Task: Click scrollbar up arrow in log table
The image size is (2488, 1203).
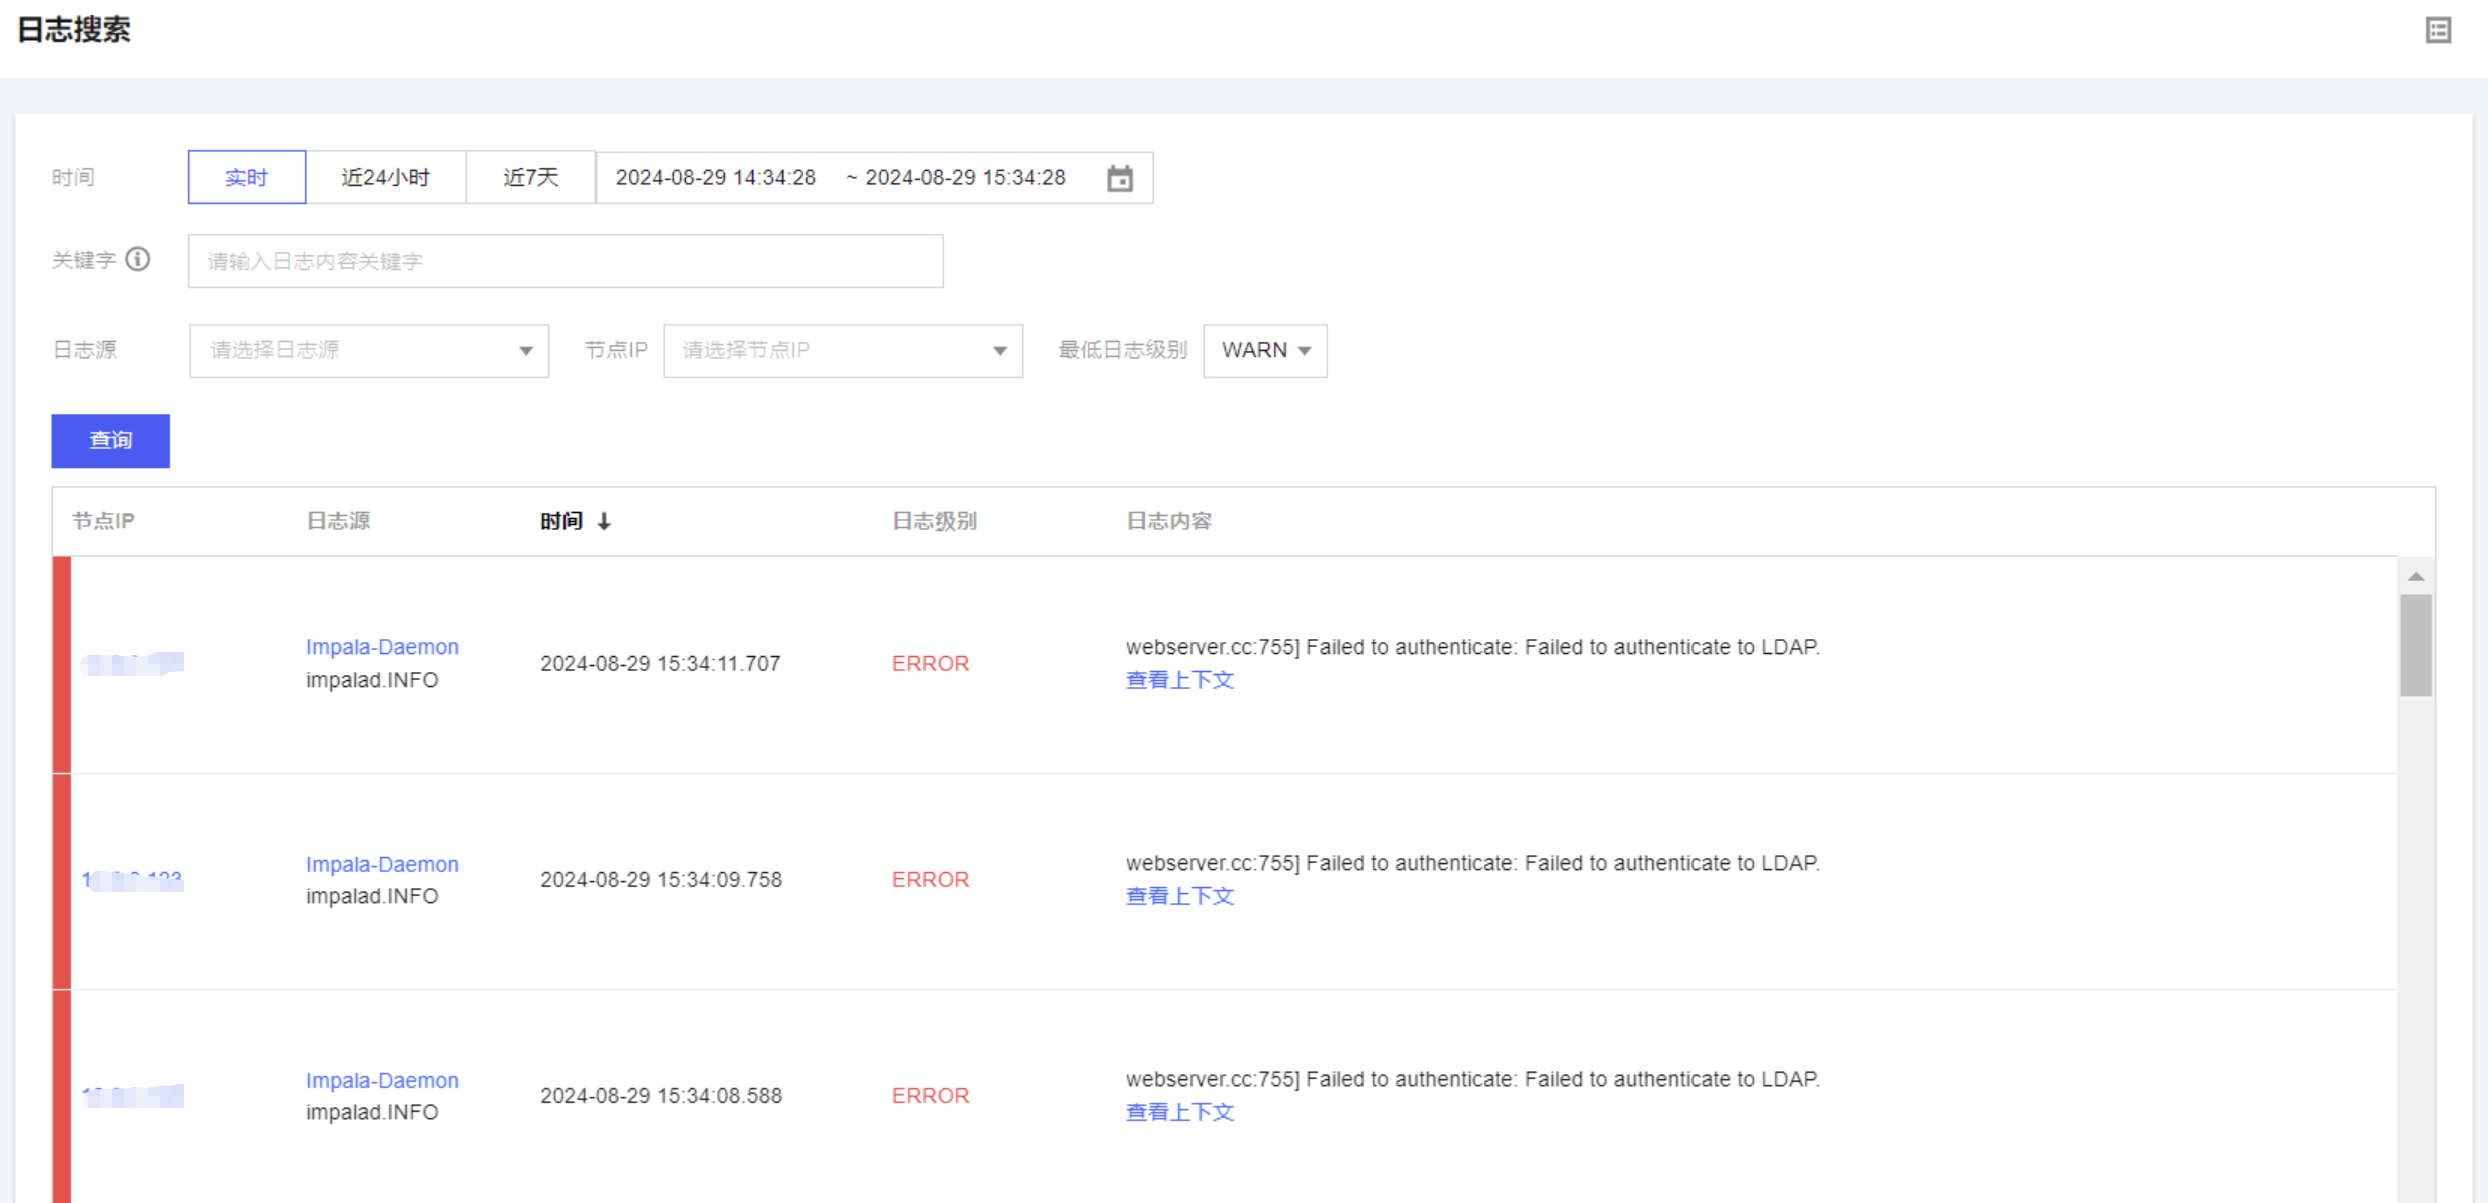Action: point(2416,576)
